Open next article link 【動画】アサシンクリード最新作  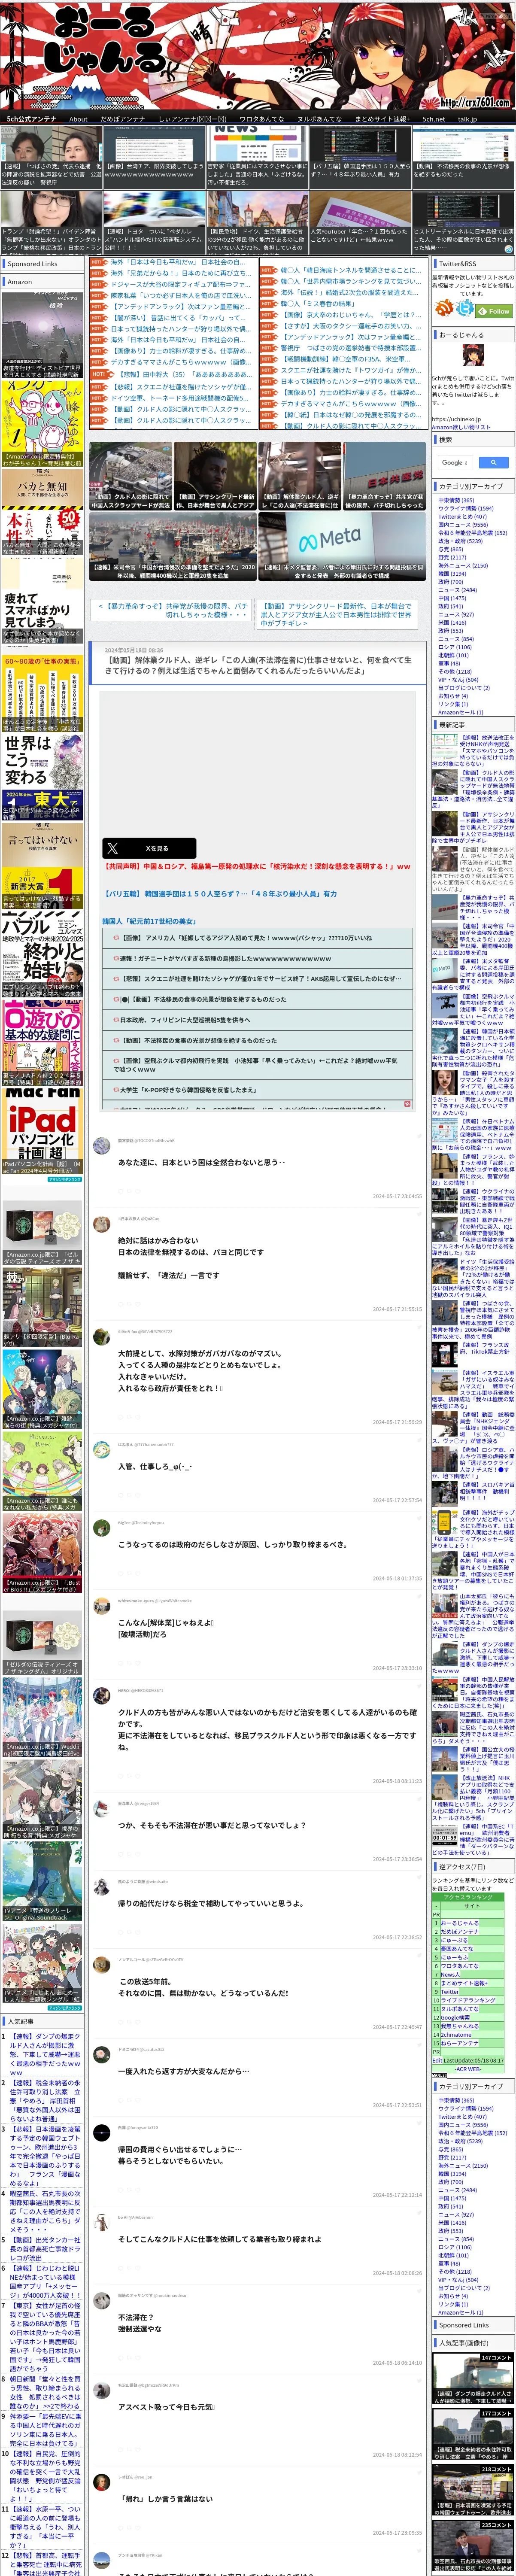(x=336, y=614)
